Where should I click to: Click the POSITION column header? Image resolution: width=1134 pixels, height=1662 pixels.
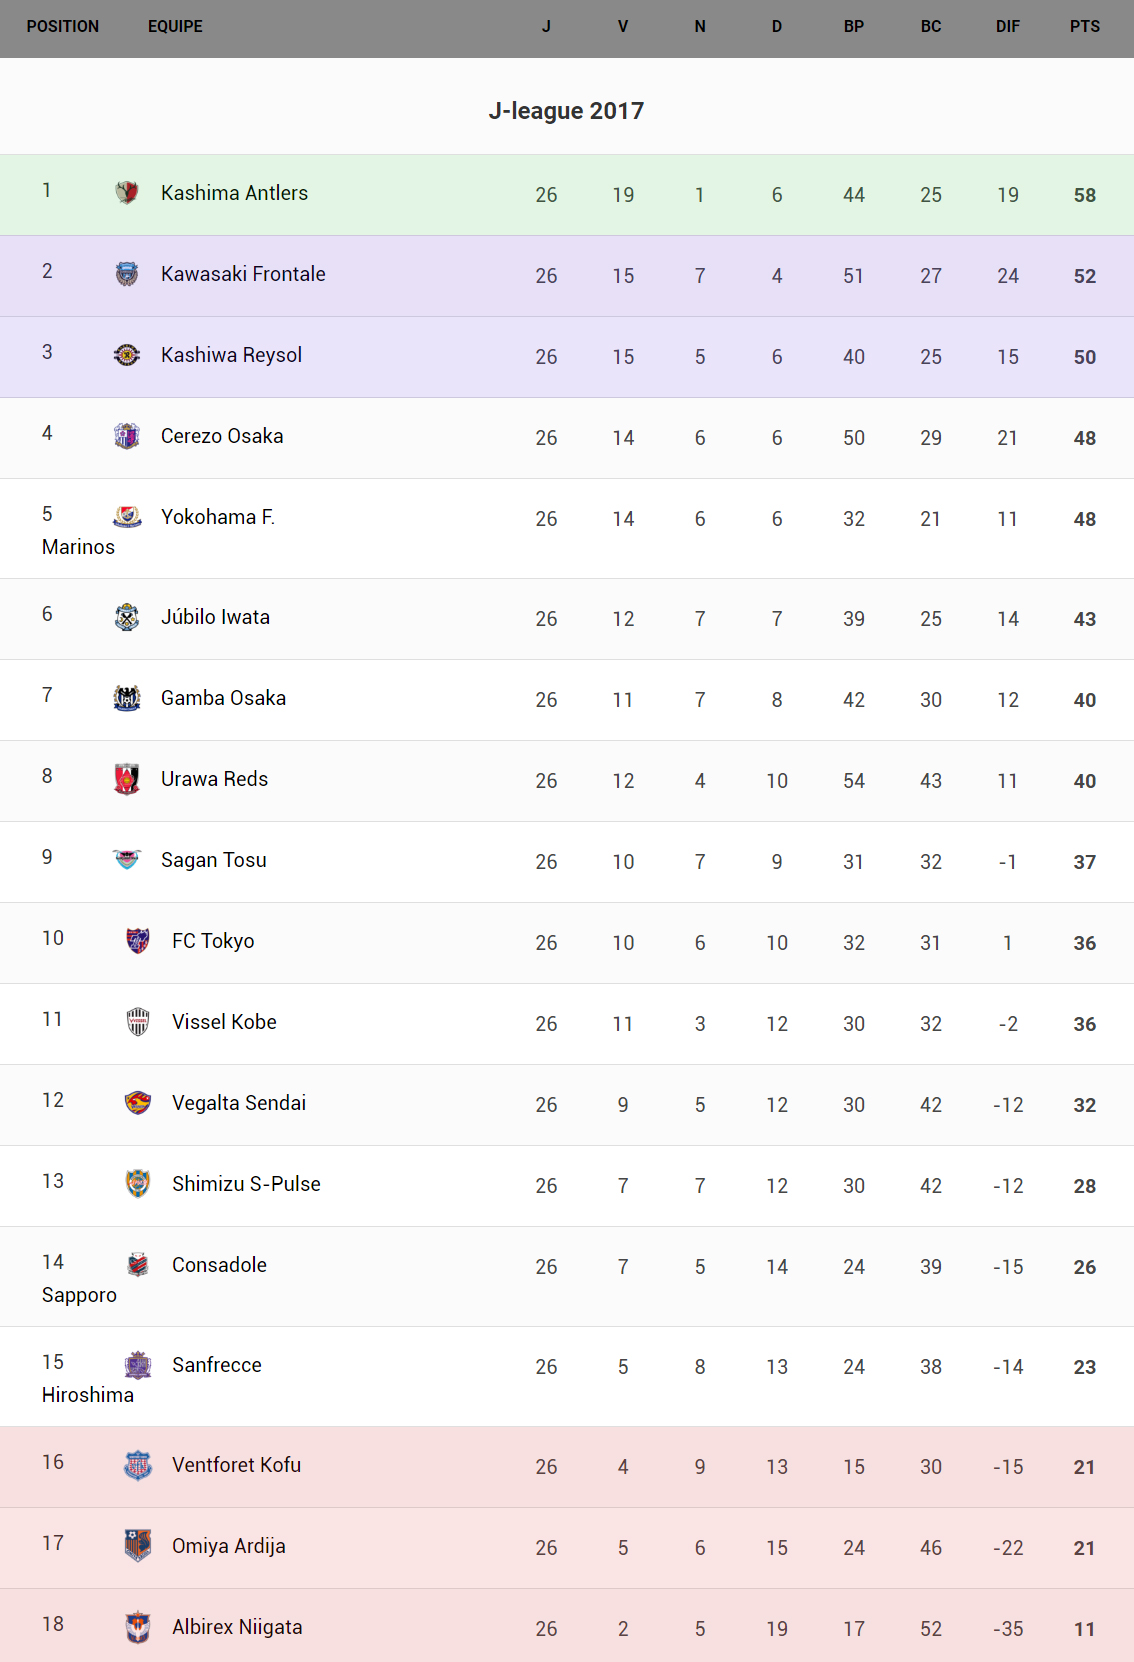click(x=63, y=27)
